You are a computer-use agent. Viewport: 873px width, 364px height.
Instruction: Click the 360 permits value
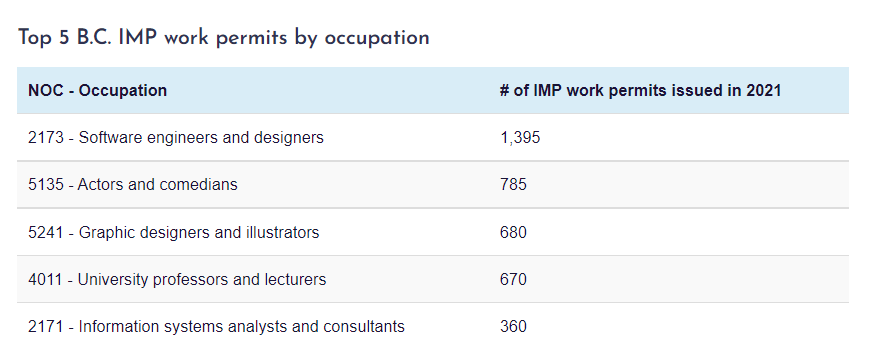513,326
